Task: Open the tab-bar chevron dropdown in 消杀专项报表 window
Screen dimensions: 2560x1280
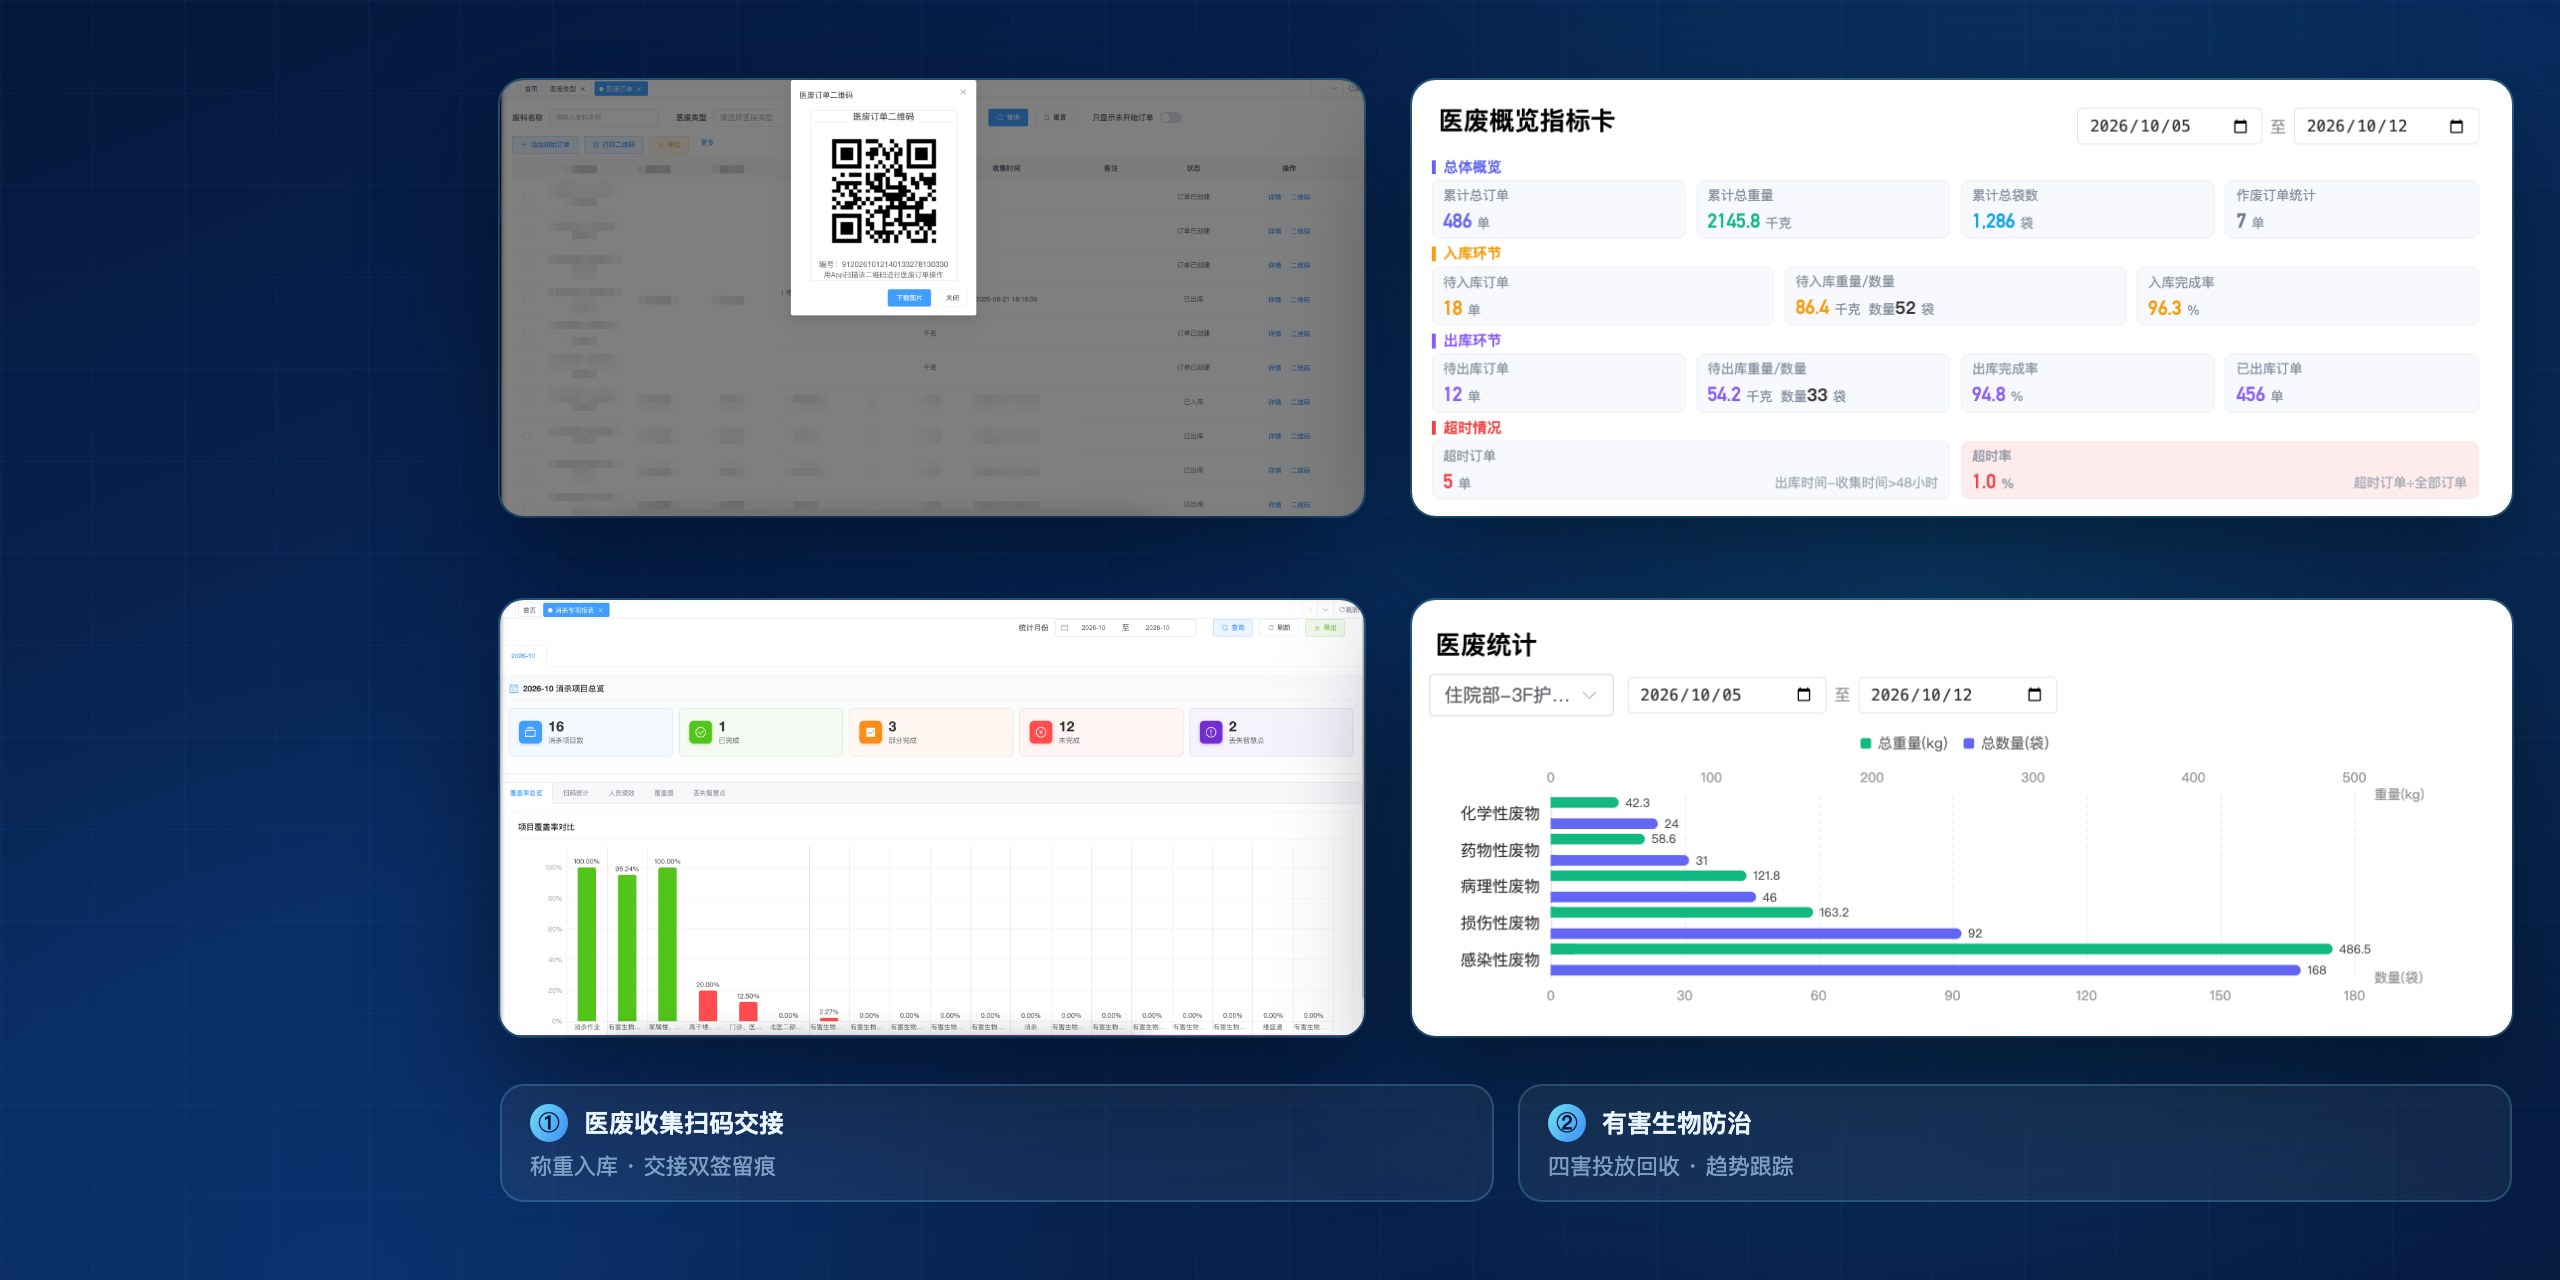Action: coord(1326,610)
